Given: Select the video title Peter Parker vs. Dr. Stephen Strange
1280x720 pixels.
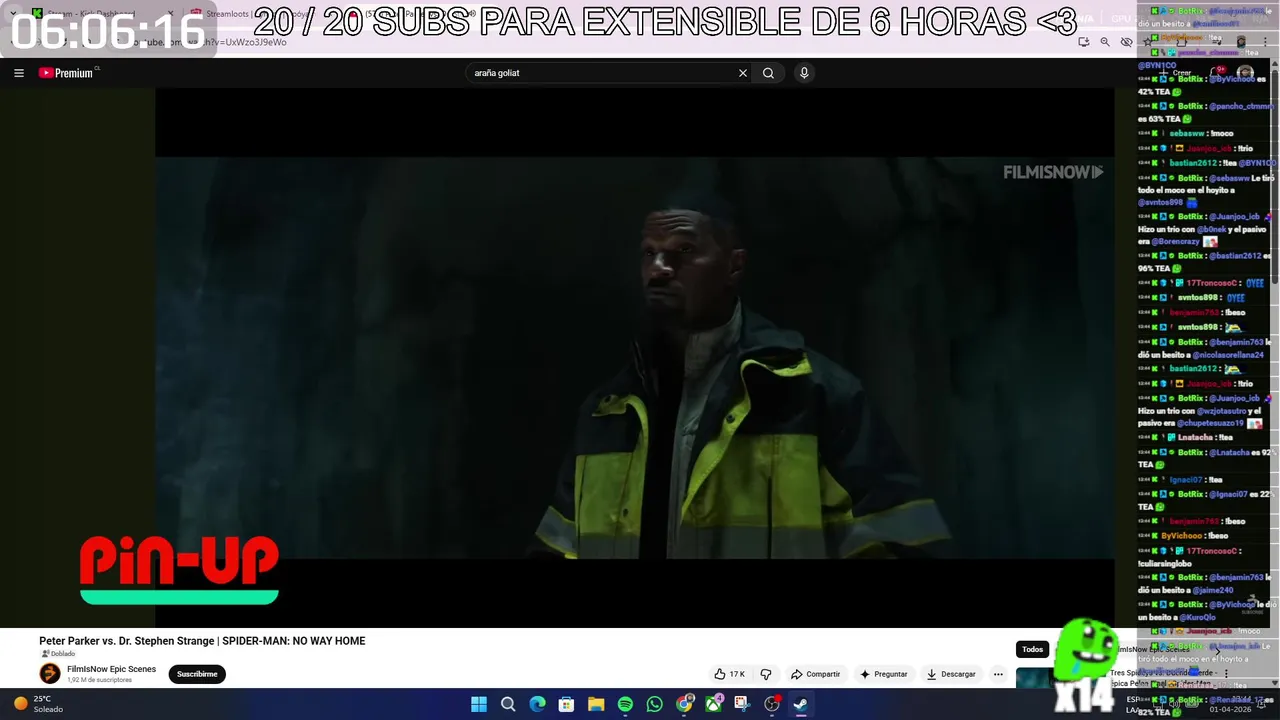Looking at the screenshot, I should [202, 641].
